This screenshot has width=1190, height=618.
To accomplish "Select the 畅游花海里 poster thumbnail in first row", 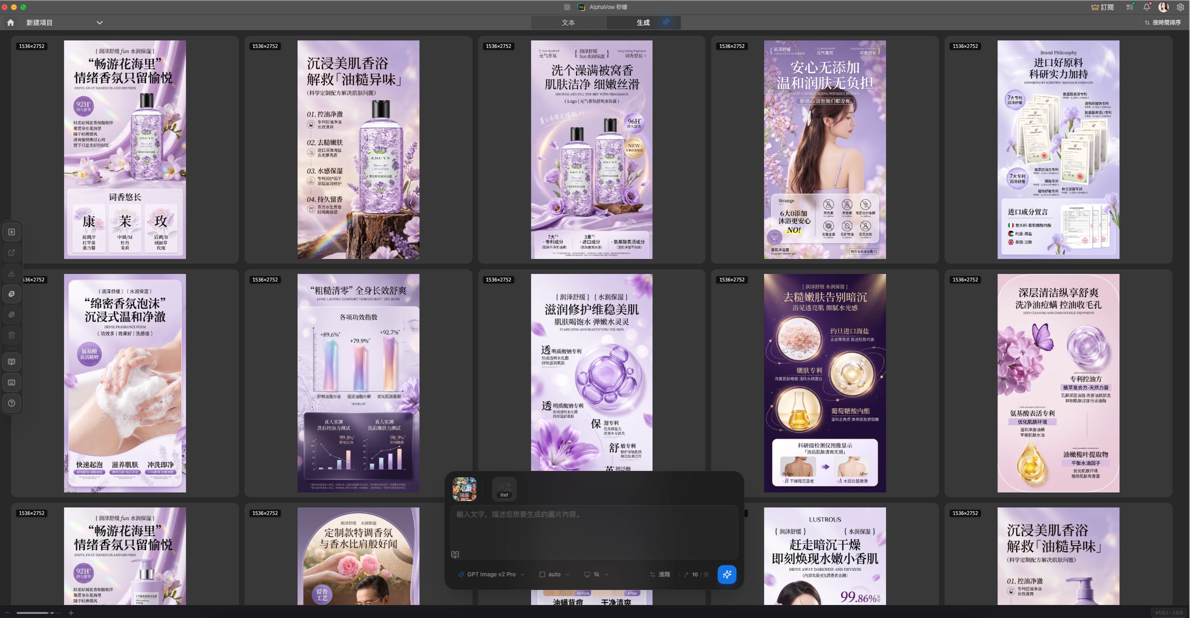I will pyautogui.click(x=124, y=150).
